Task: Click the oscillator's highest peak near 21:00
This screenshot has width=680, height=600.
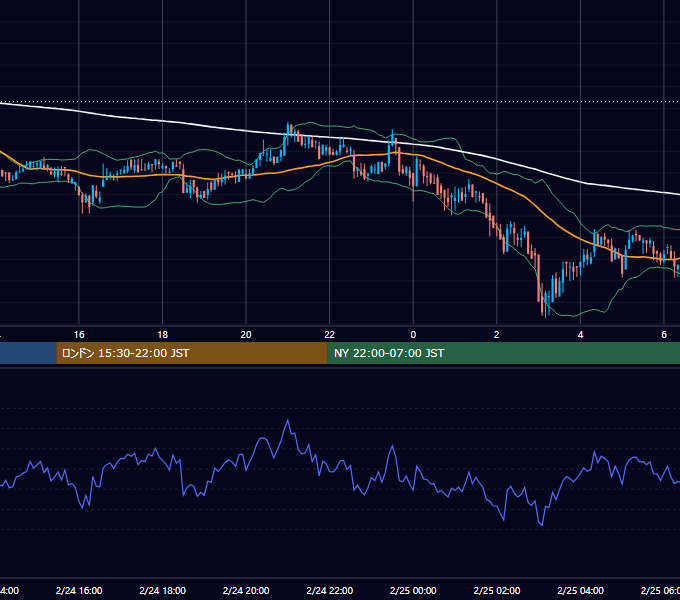Action: pos(288,421)
